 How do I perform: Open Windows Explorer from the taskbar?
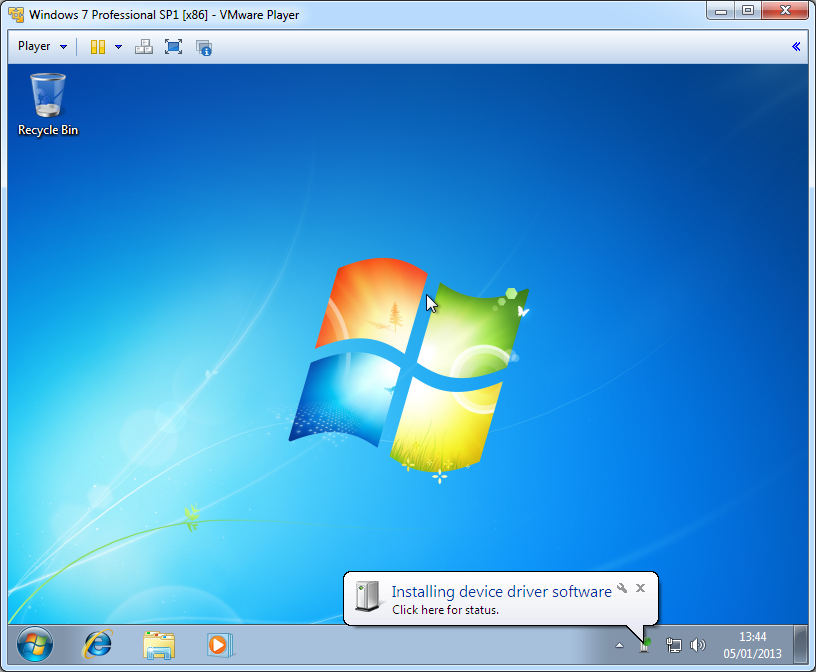[158, 645]
